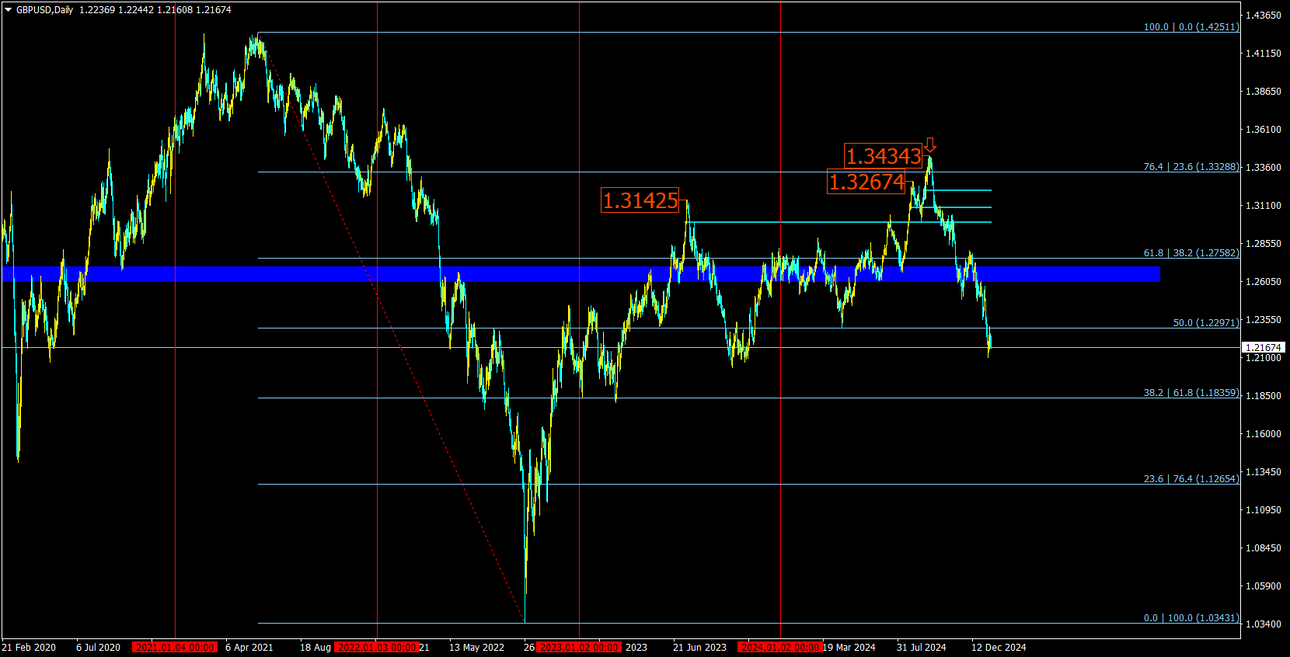Viewport: 1290px width, 657px height.
Task: Select the orange down-arrow marker at the peak
Action: (930, 146)
